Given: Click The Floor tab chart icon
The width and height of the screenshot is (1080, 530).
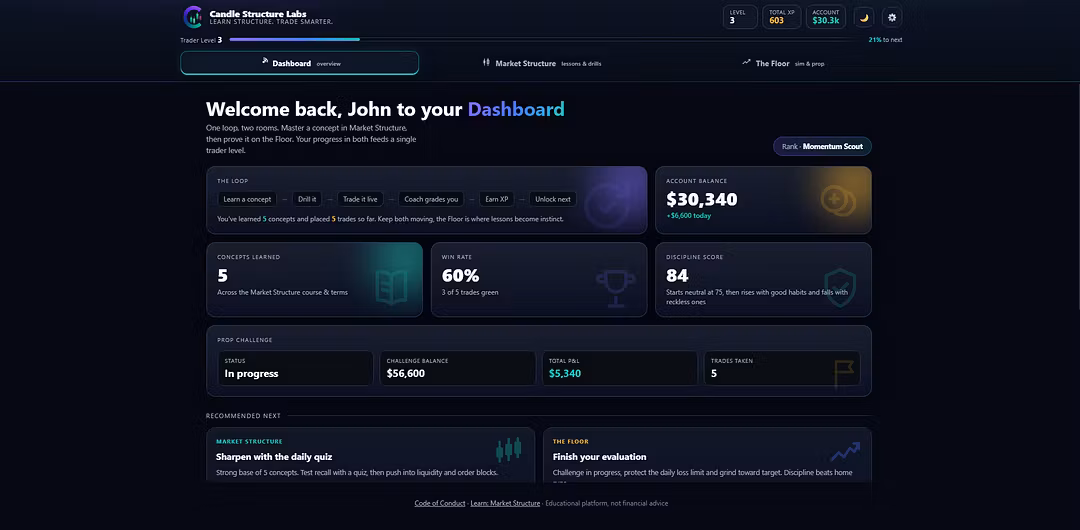Looking at the screenshot, I should click(746, 62).
